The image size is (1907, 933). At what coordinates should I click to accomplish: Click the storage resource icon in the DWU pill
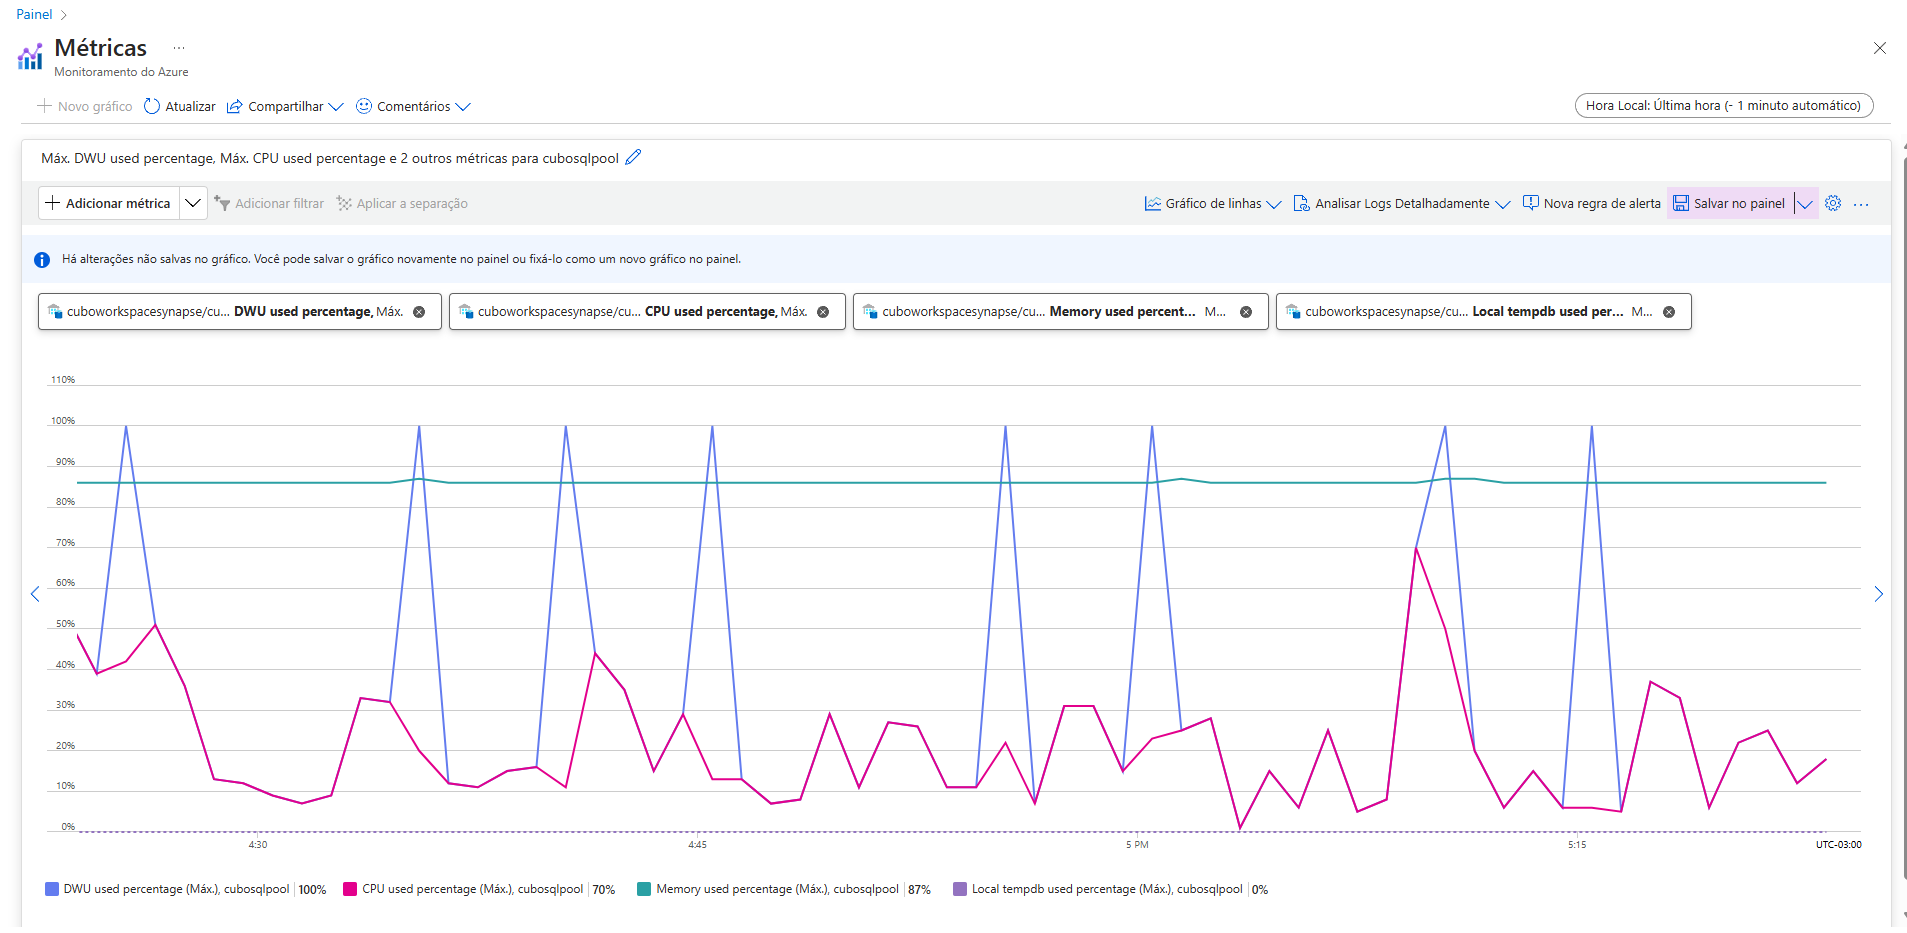point(55,311)
